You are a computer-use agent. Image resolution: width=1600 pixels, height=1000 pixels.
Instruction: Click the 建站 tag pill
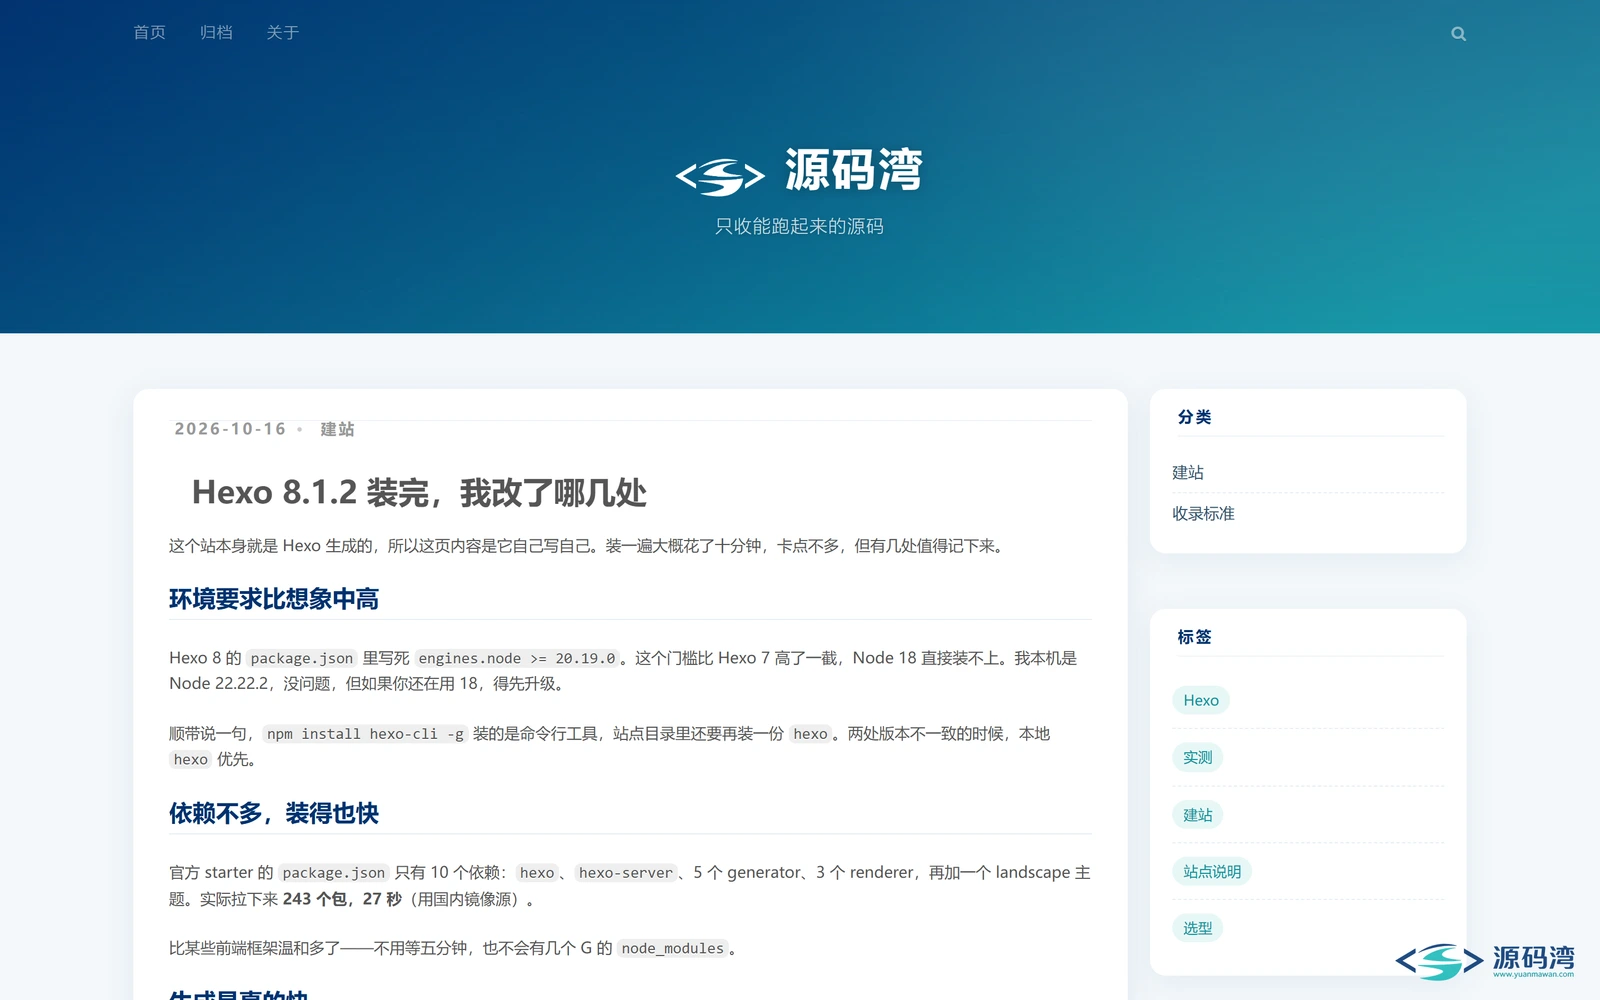pos(1197,814)
